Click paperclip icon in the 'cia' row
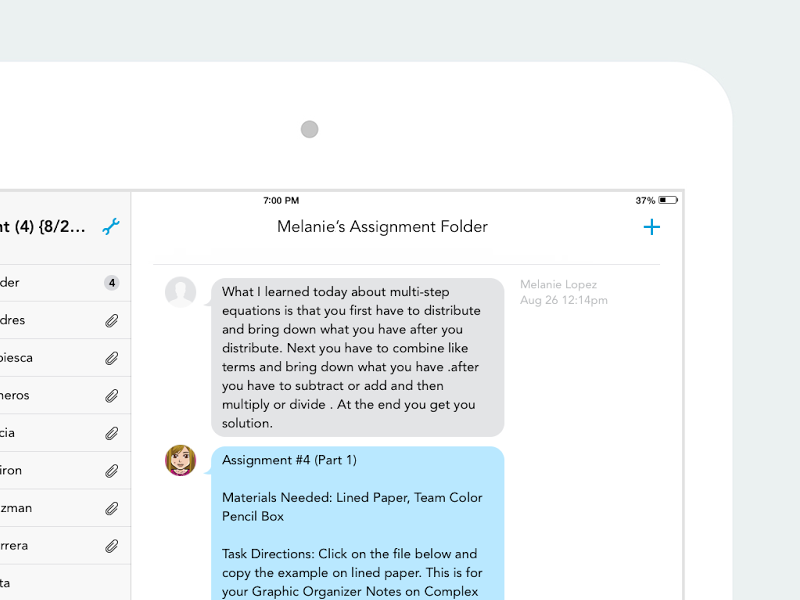 (x=112, y=433)
